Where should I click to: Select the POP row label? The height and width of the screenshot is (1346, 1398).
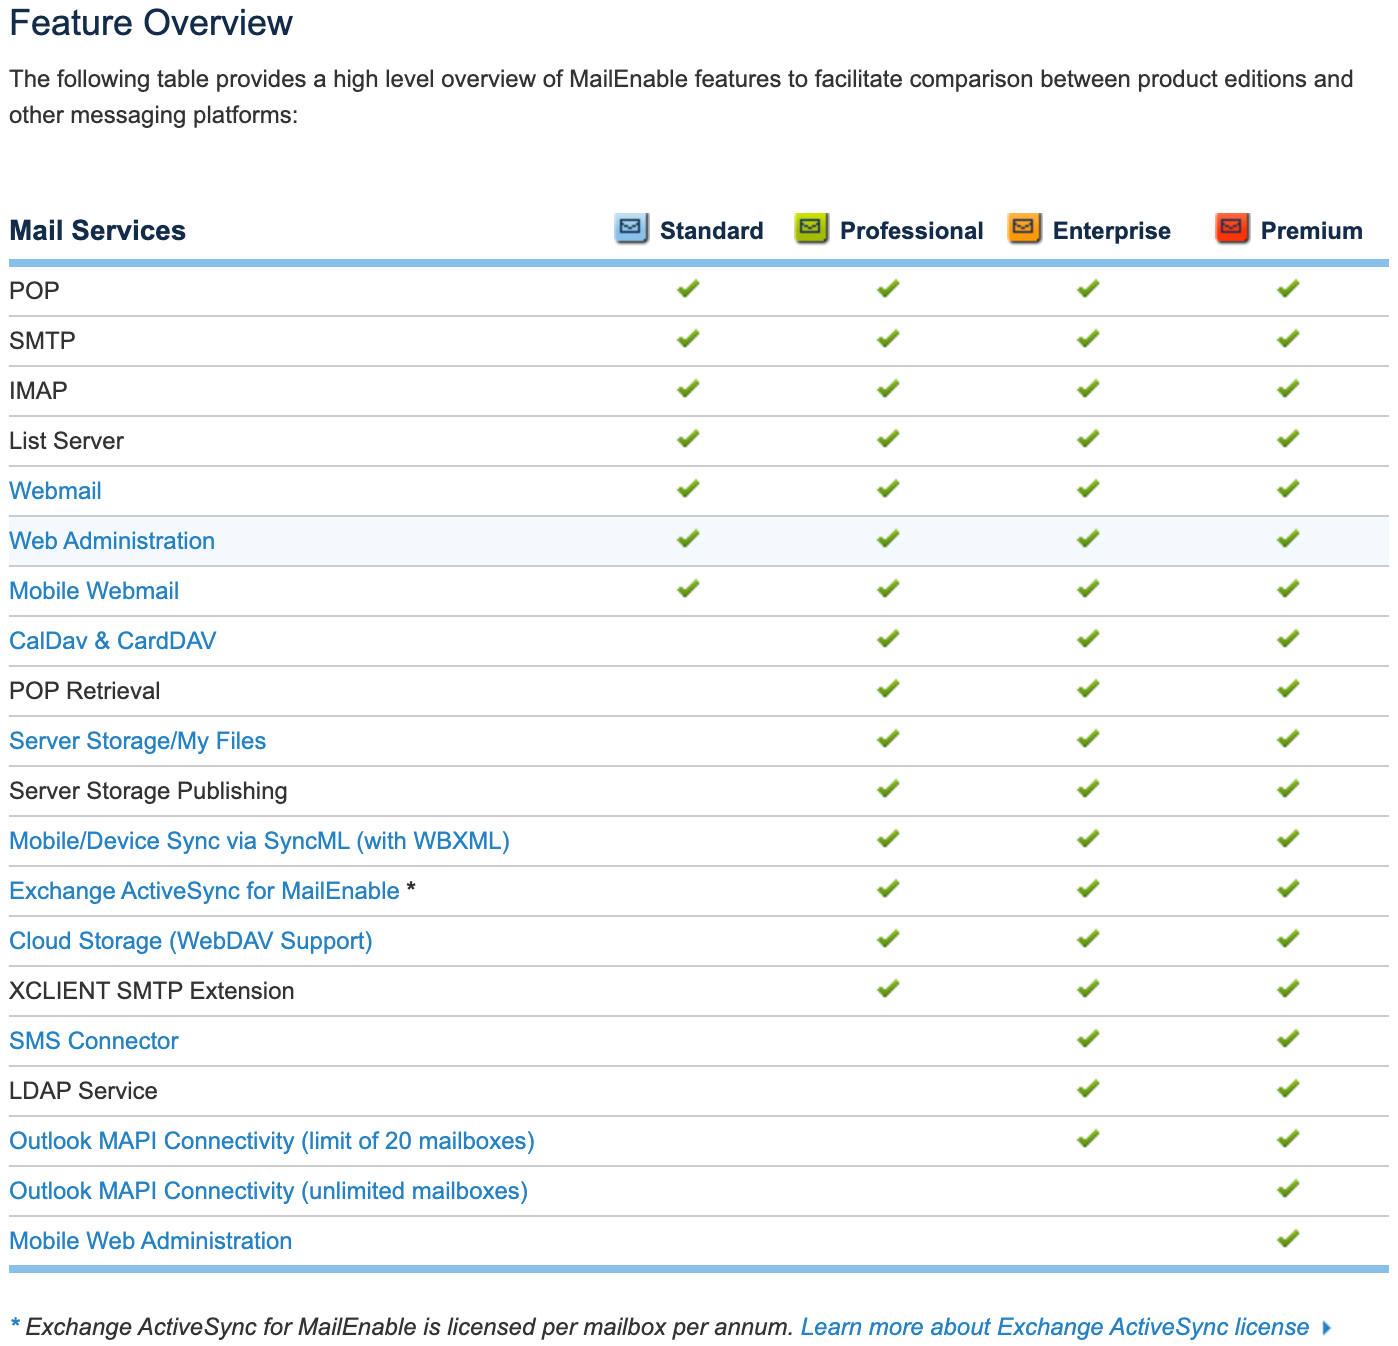[35, 291]
